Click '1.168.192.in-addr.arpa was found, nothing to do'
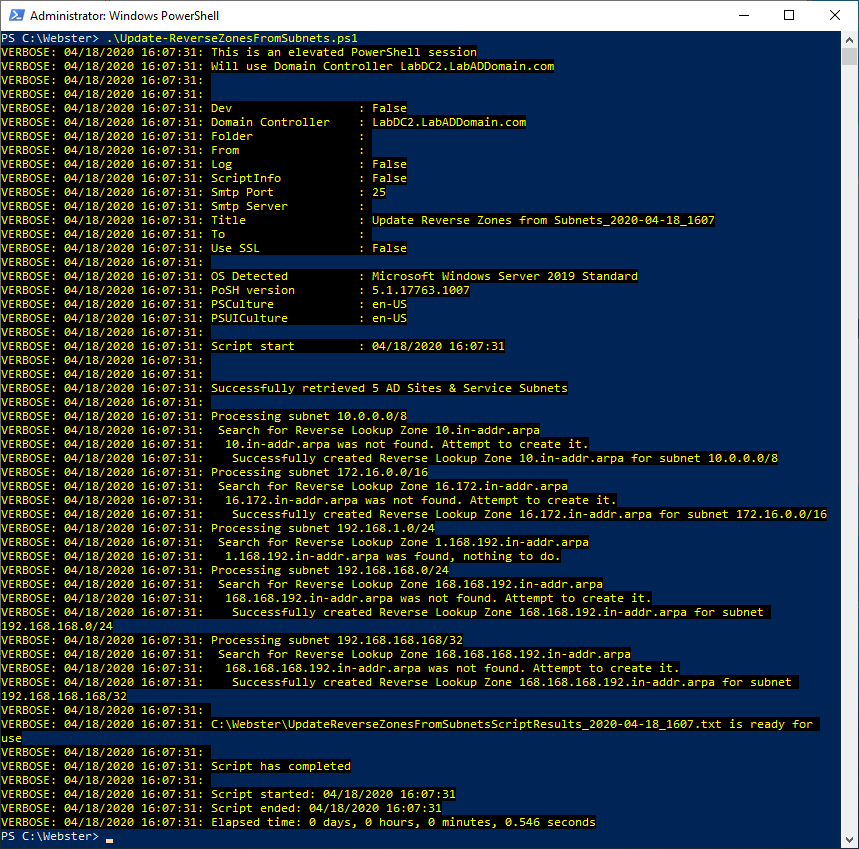This screenshot has width=859, height=849. [x=392, y=556]
